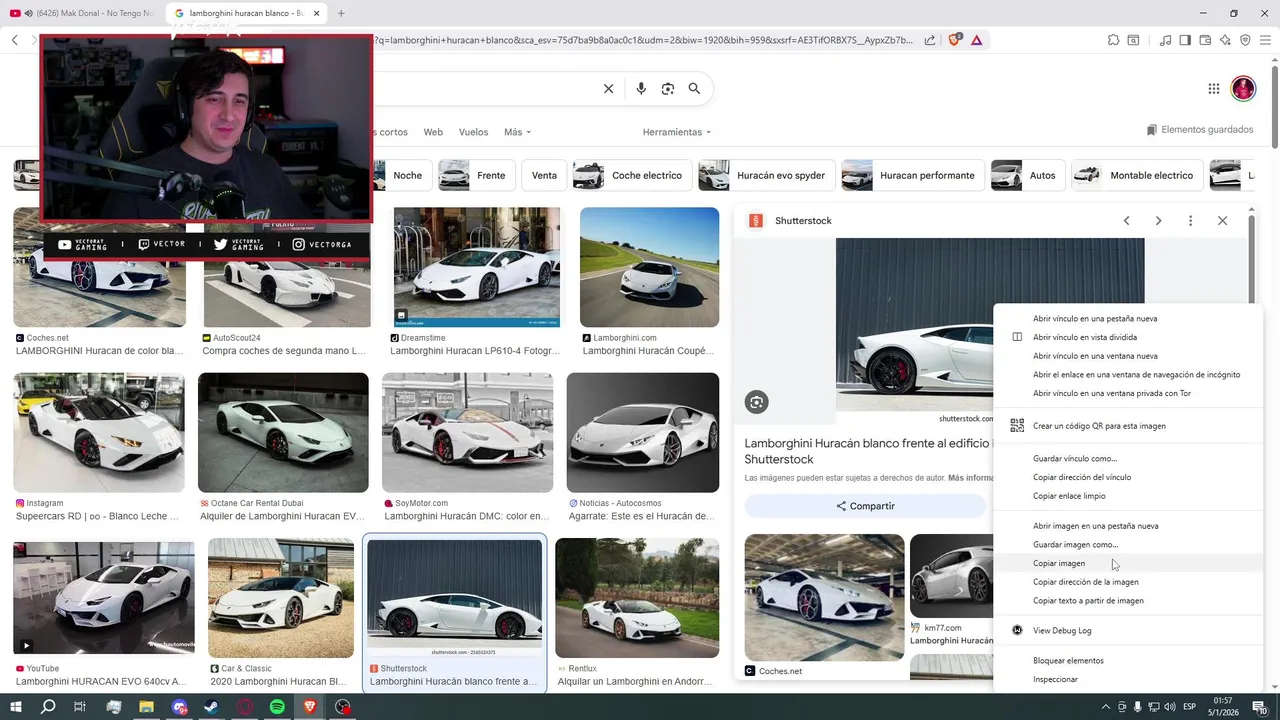Click the Huracán evo spyder chip

coord(766,175)
